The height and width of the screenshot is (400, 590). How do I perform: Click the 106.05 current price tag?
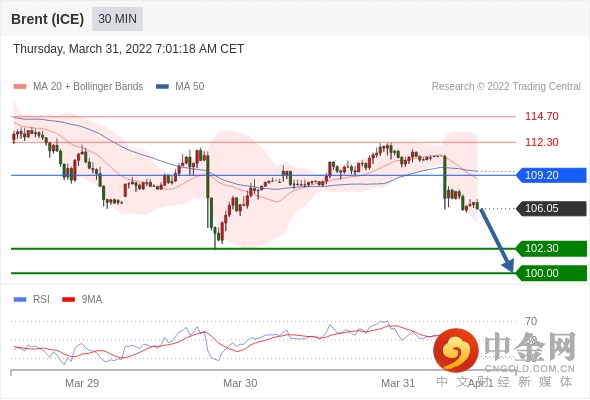pyautogui.click(x=551, y=208)
